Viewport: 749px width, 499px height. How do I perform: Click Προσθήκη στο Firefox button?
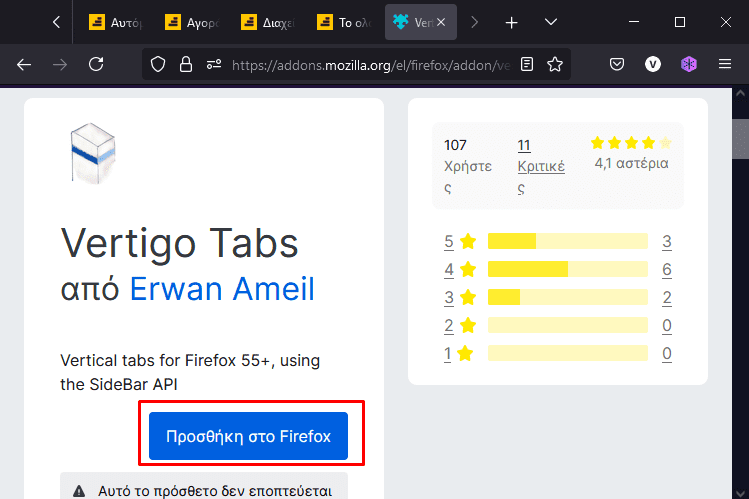pos(248,436)
